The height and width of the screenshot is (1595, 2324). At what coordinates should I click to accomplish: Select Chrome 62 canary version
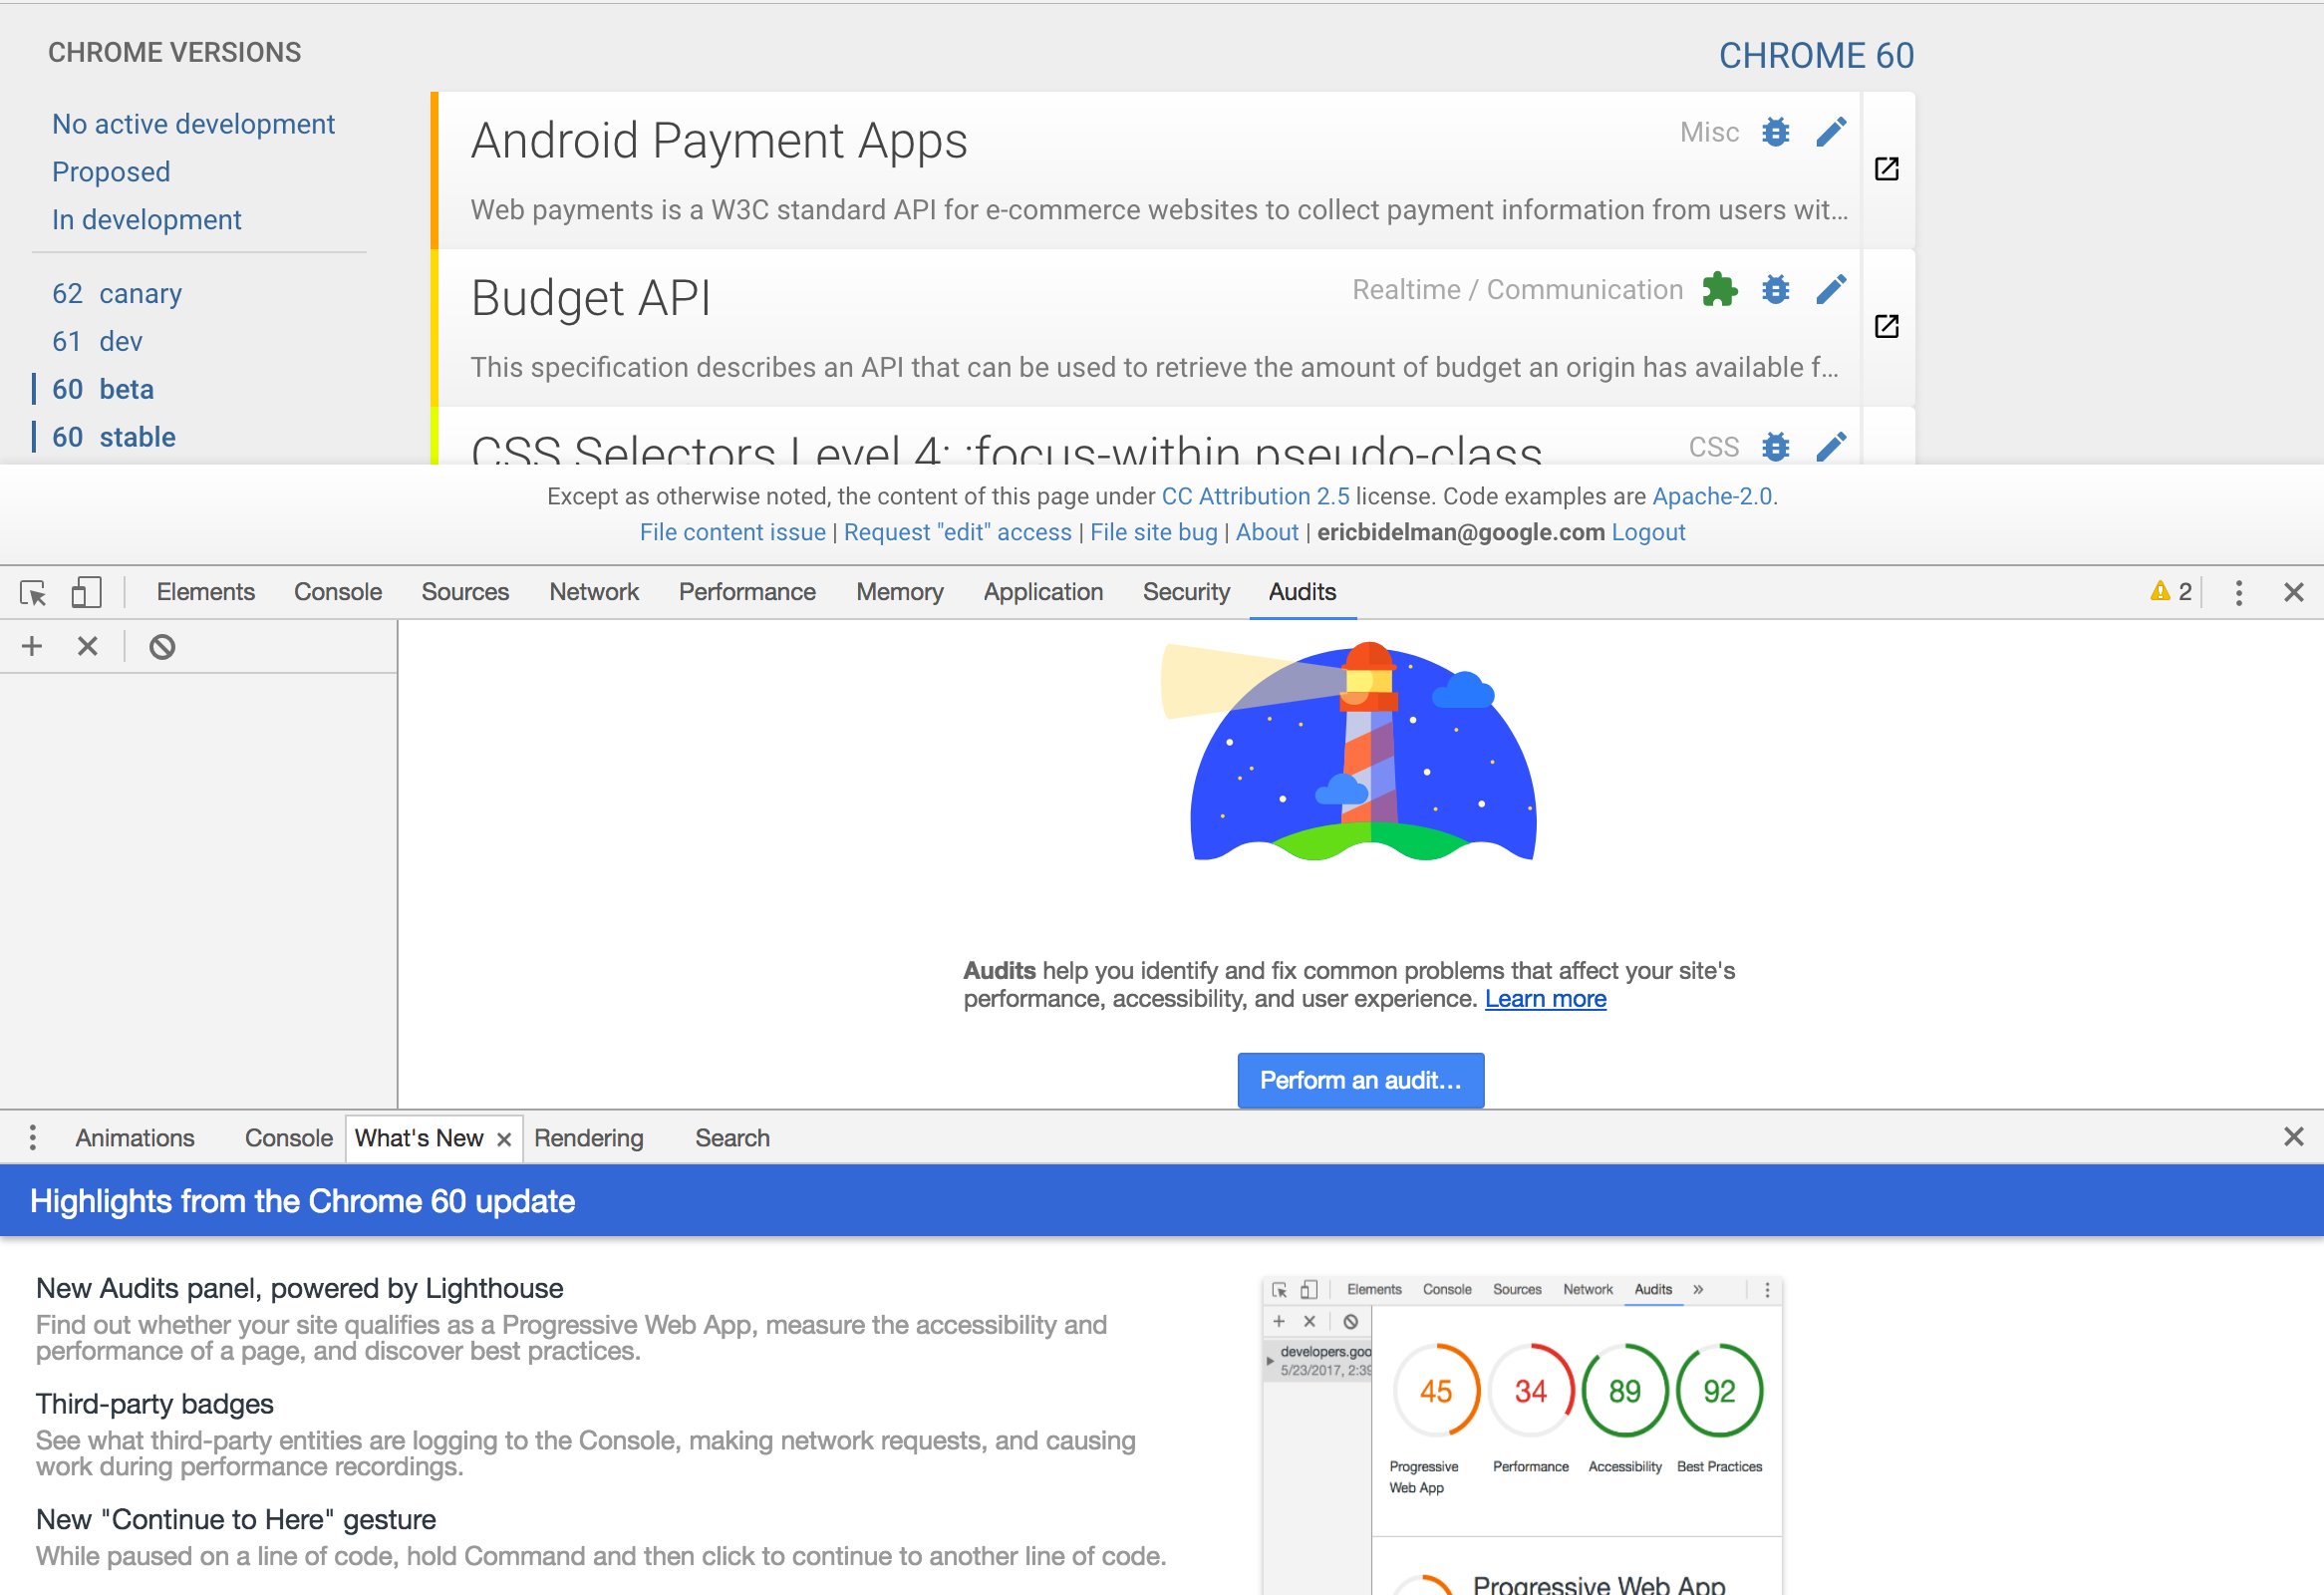pos(117,294)
